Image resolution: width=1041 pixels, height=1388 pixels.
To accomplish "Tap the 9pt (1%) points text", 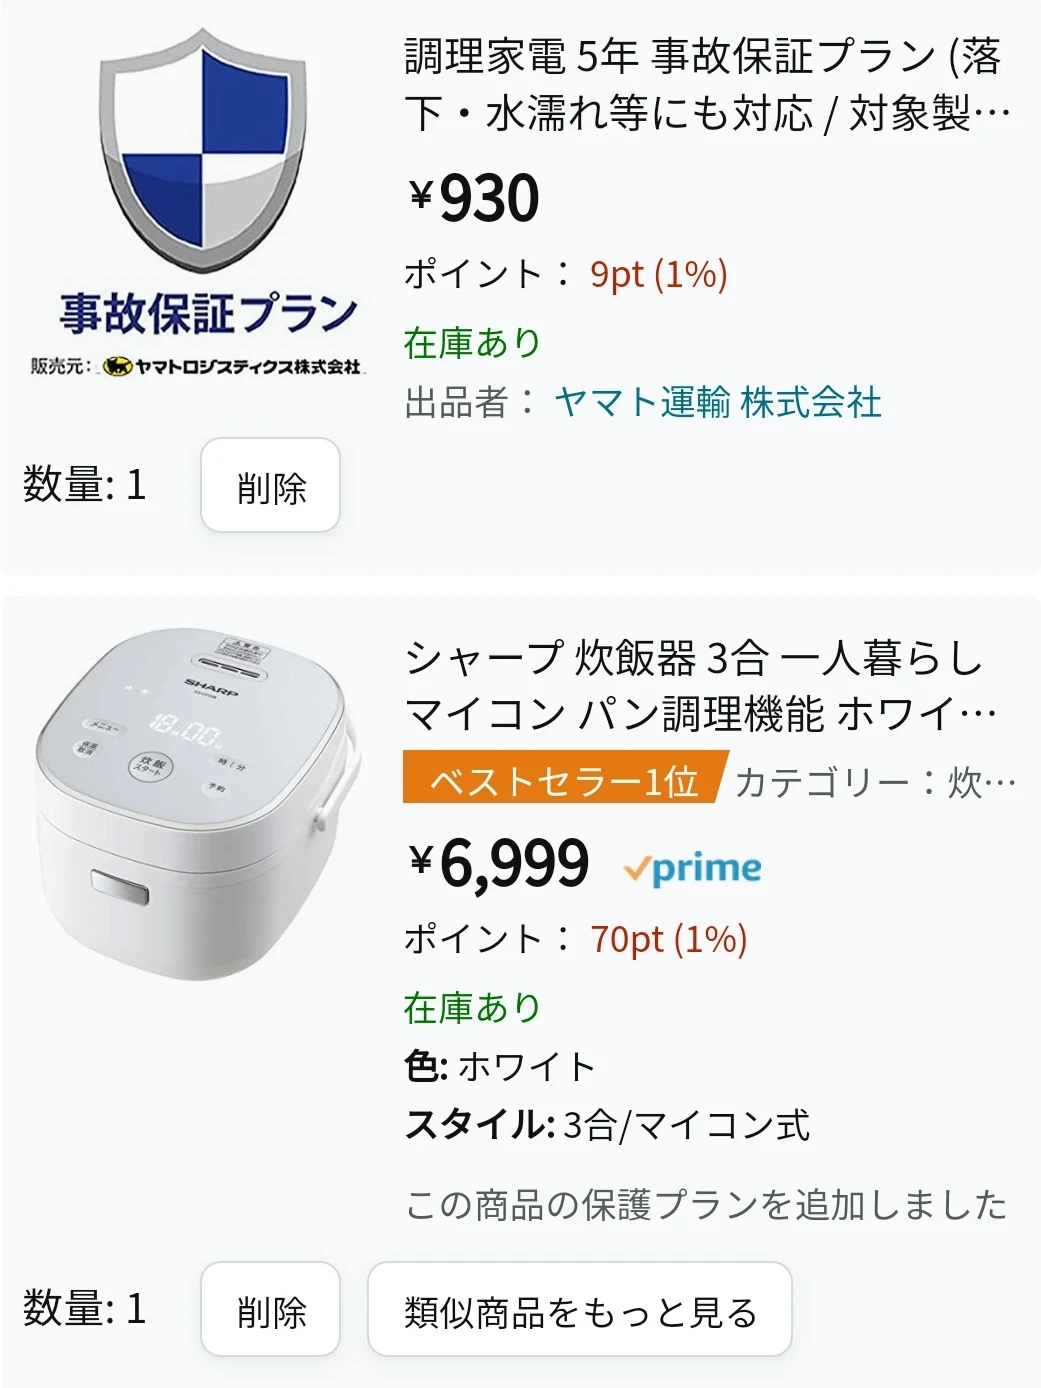I will (659, 274).
